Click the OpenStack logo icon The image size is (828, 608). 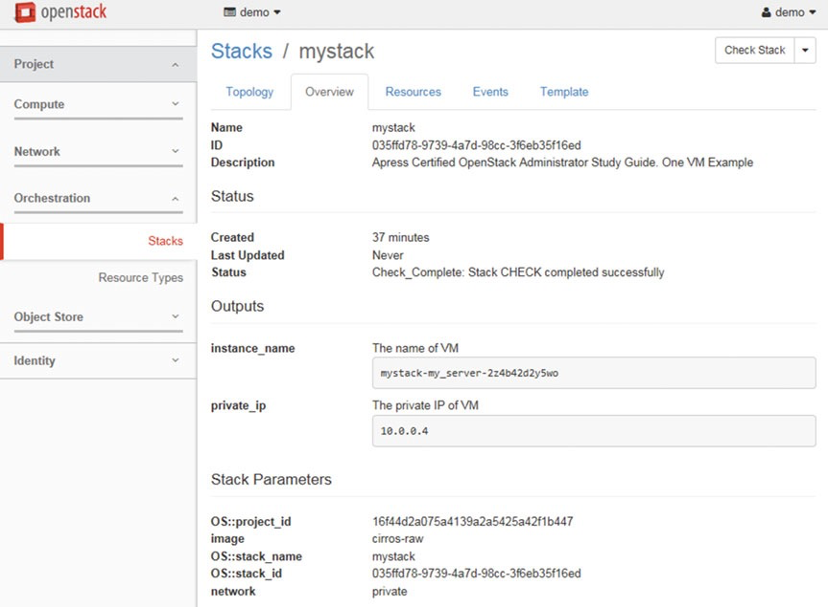tap(25, 12)
